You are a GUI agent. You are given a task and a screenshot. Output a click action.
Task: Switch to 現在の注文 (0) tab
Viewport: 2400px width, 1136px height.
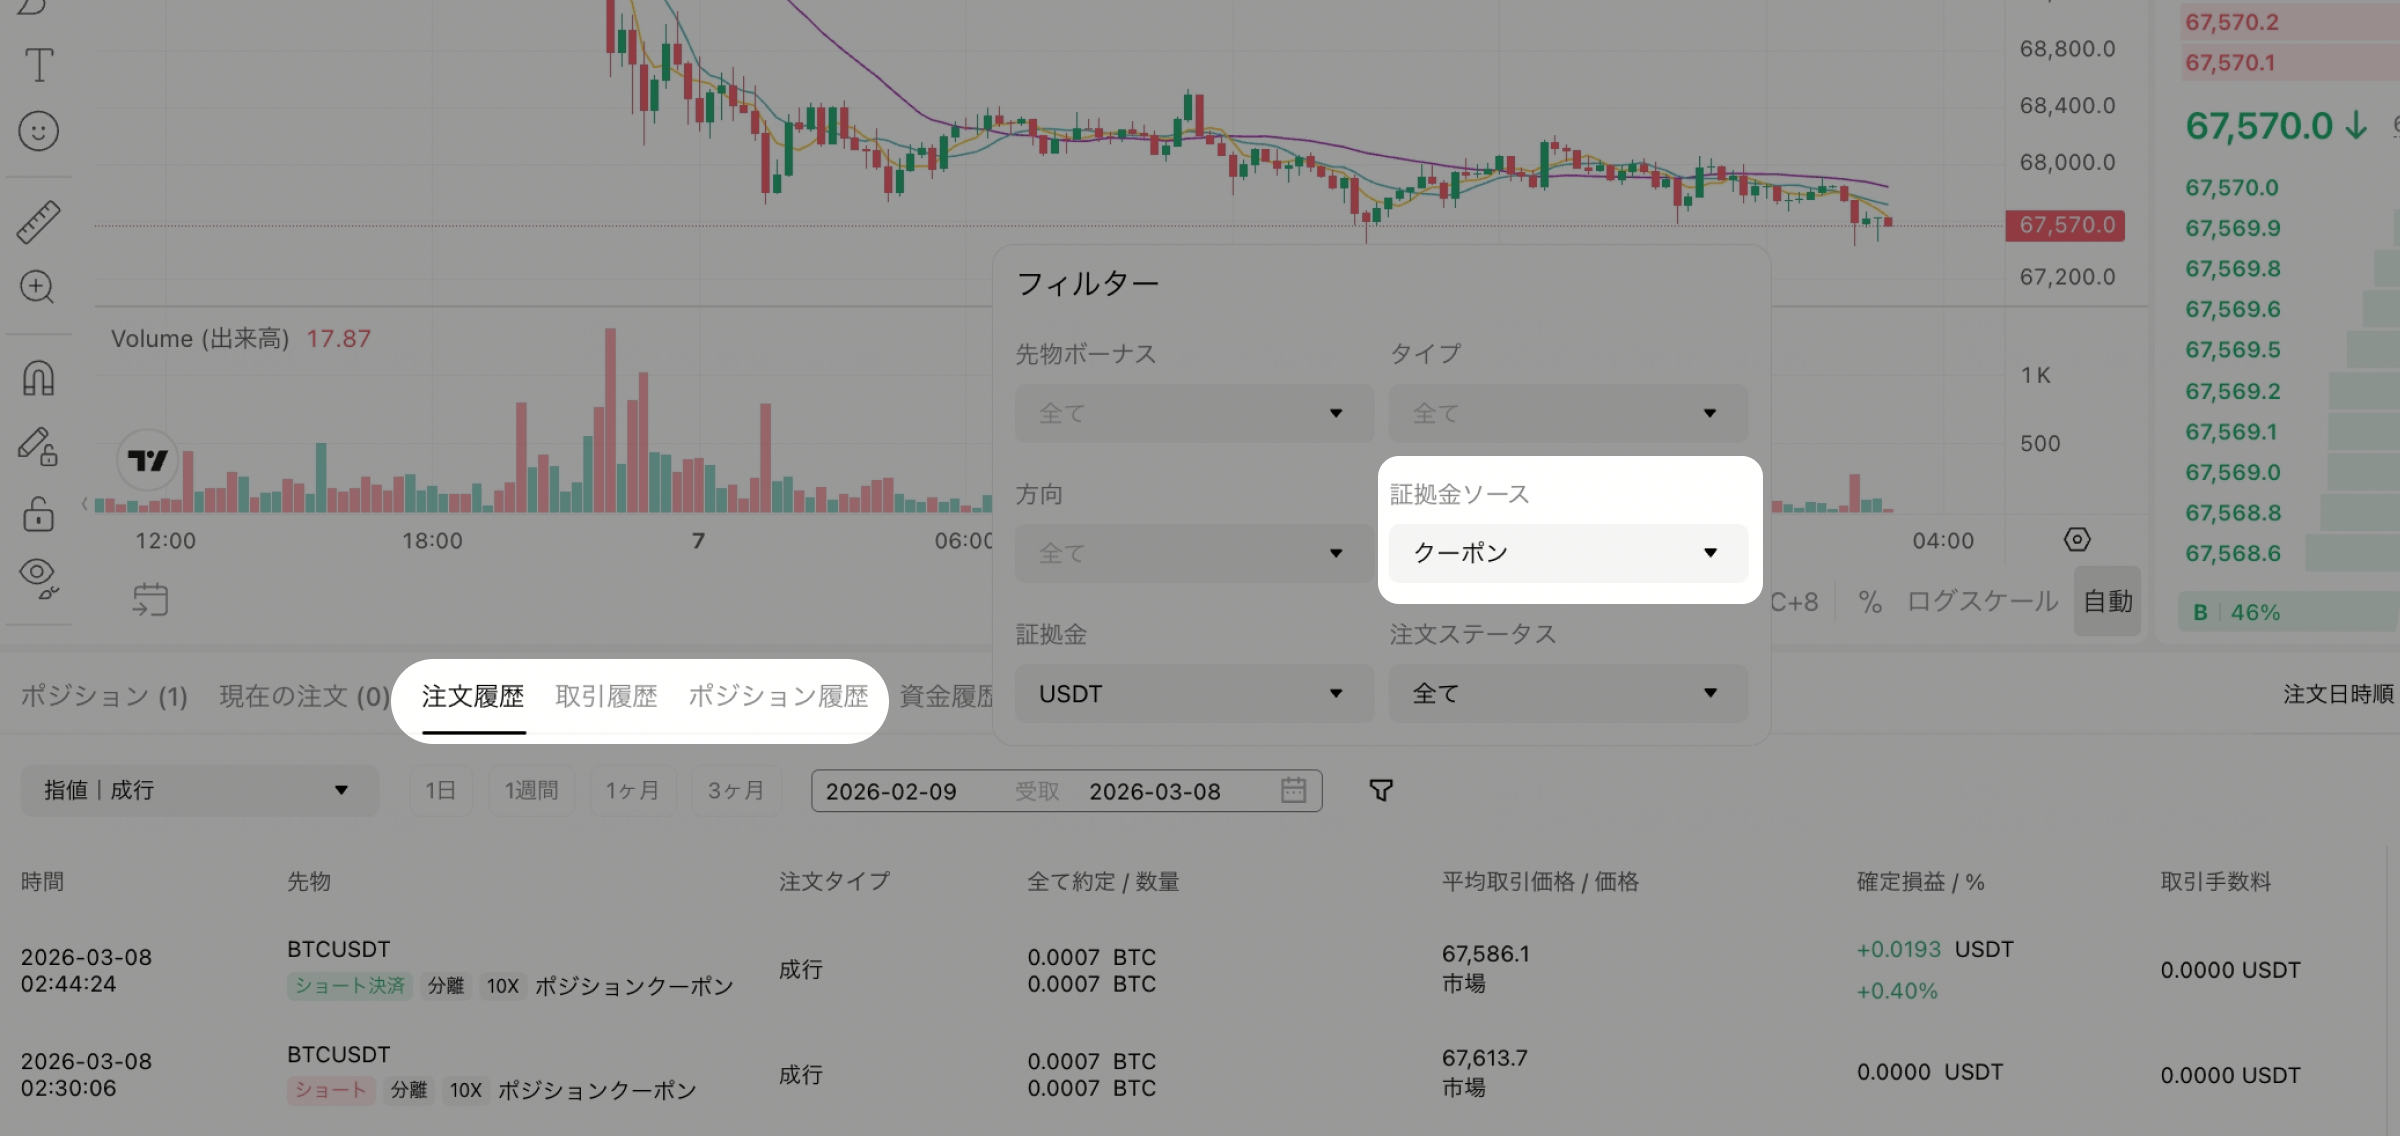pyautogui.click(x=304, y=696)
